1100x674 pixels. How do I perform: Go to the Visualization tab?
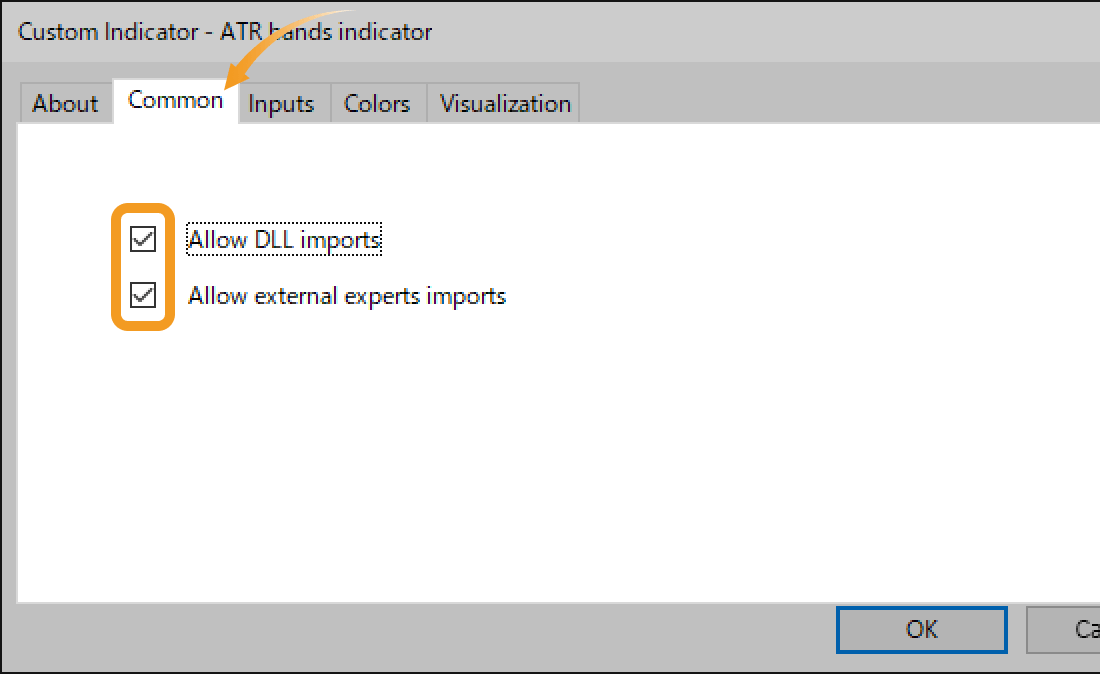505,104
